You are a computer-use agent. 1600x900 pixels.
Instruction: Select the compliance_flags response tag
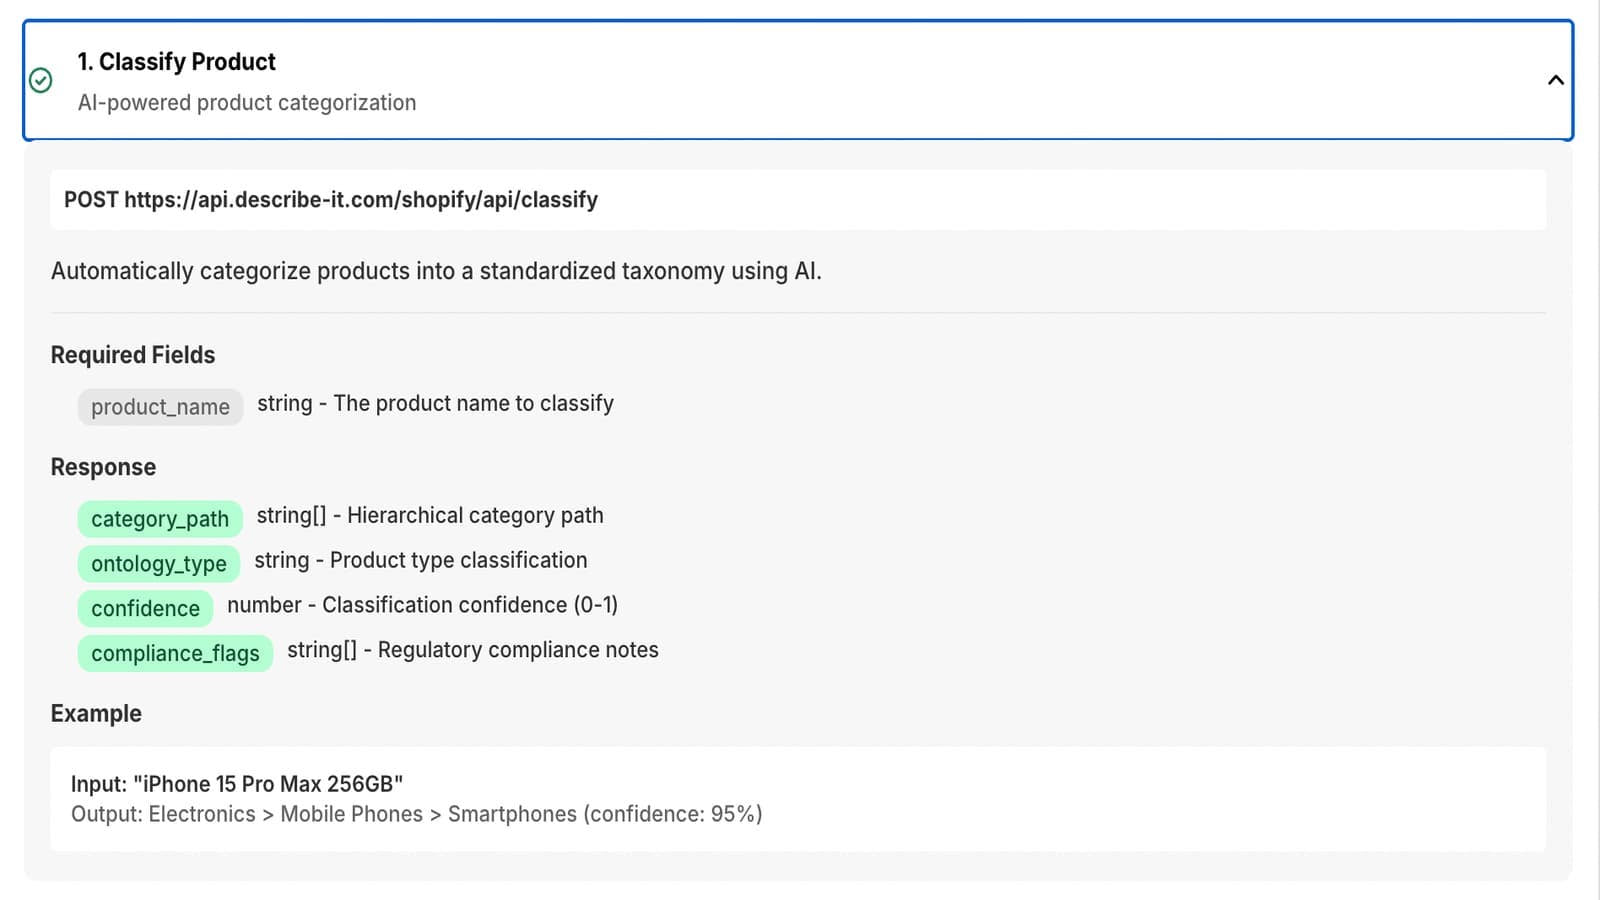point(175,653)
